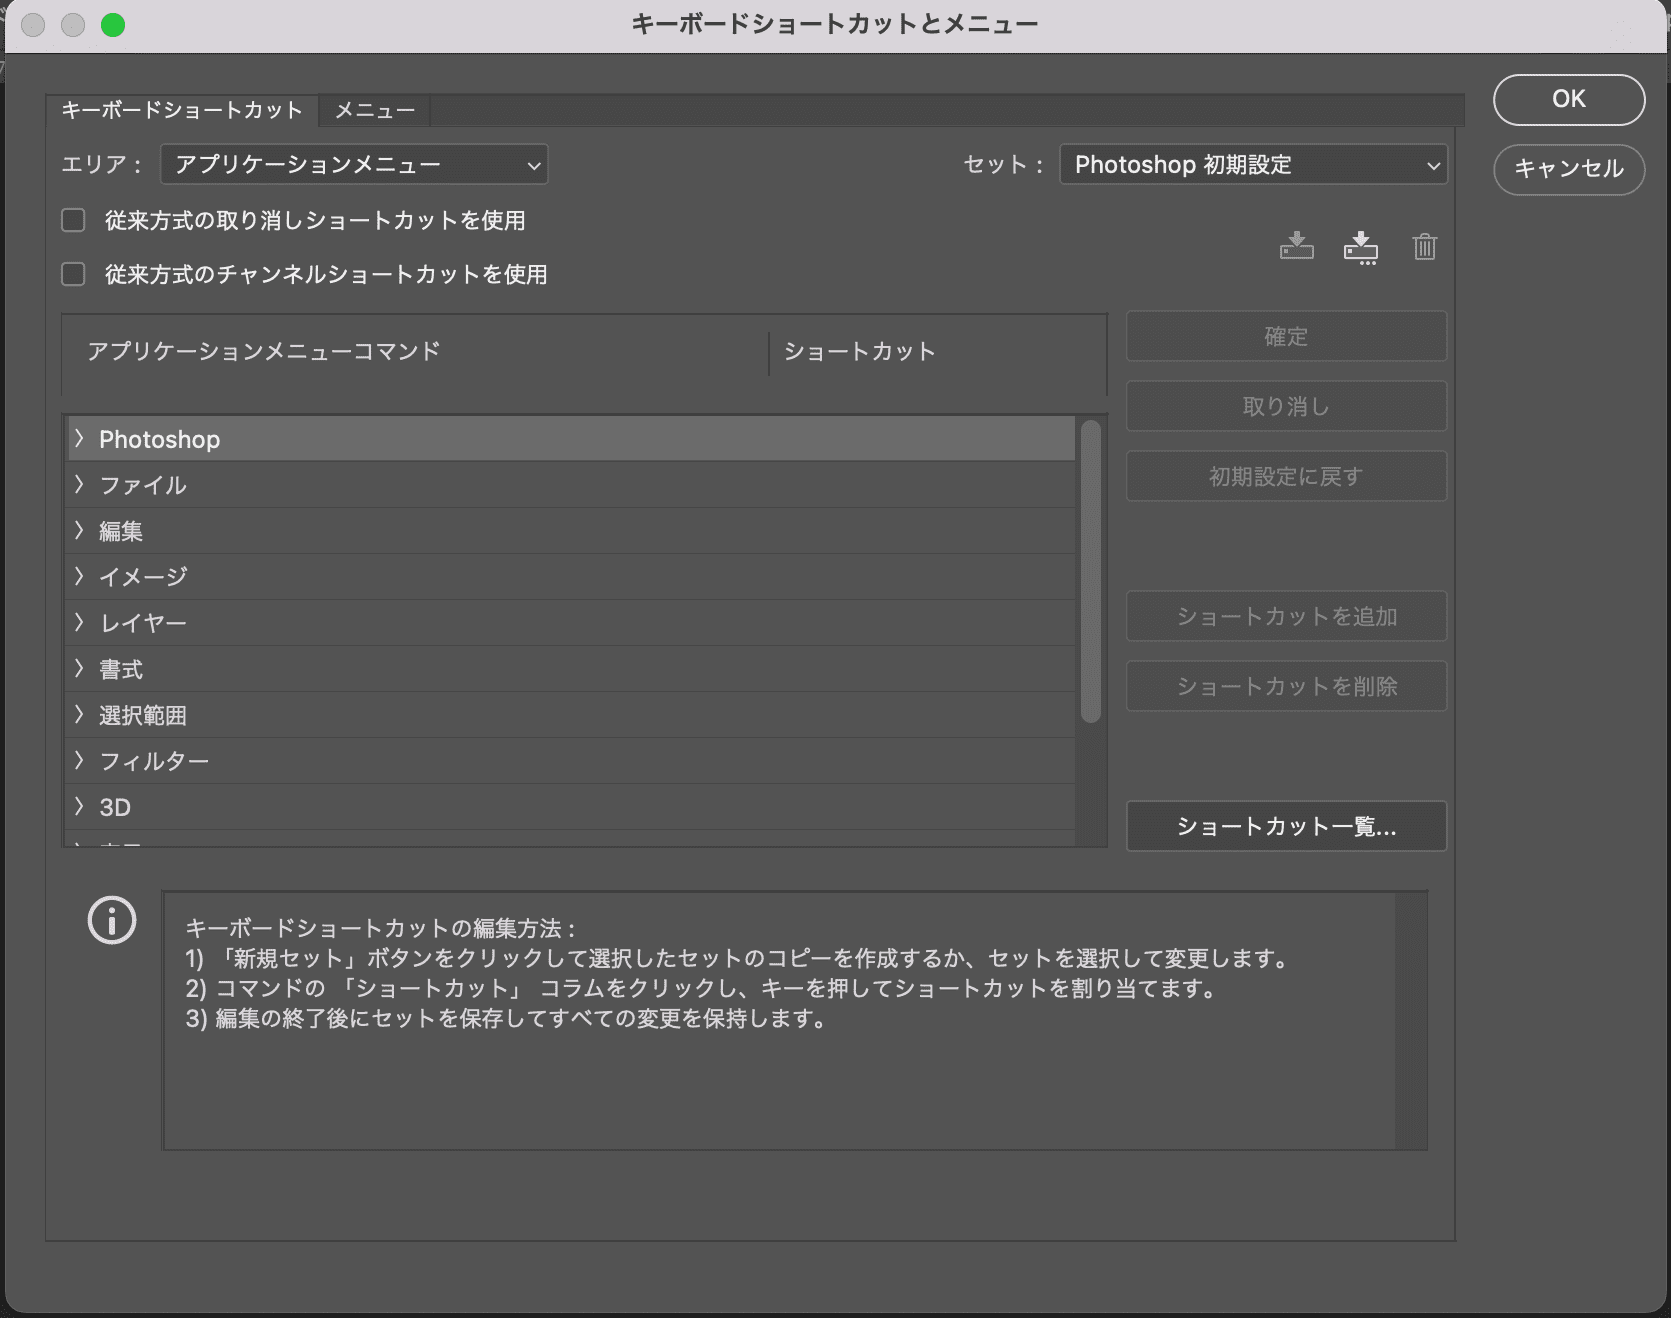Click the OK button

tap(1569, 99)
